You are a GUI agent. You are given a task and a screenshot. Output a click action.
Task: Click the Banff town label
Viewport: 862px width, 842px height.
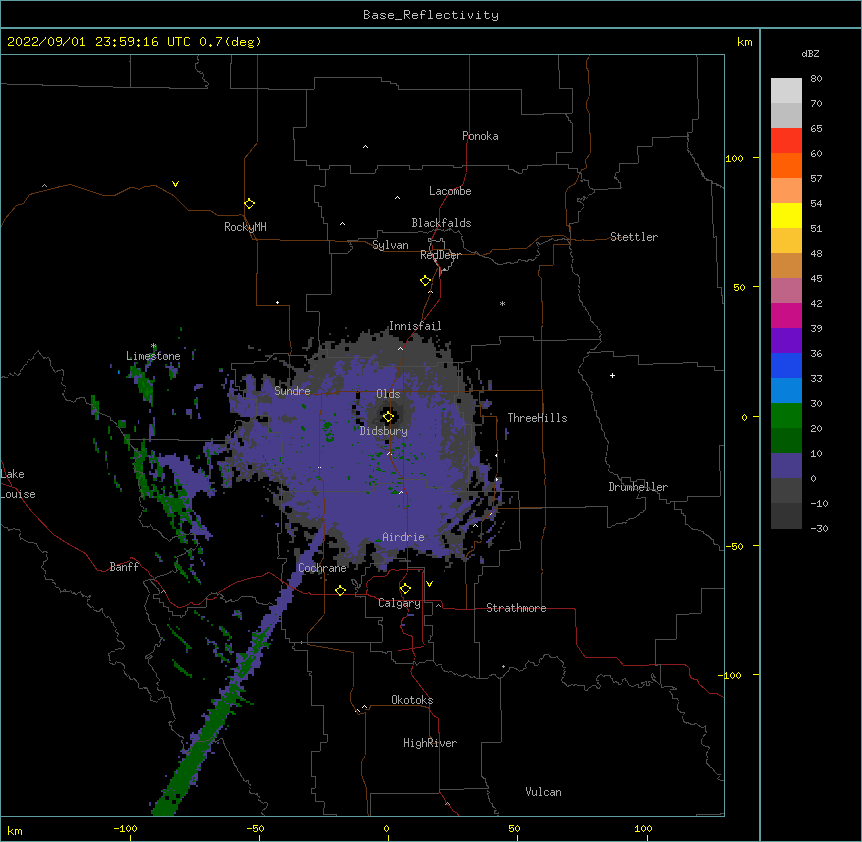124,567
